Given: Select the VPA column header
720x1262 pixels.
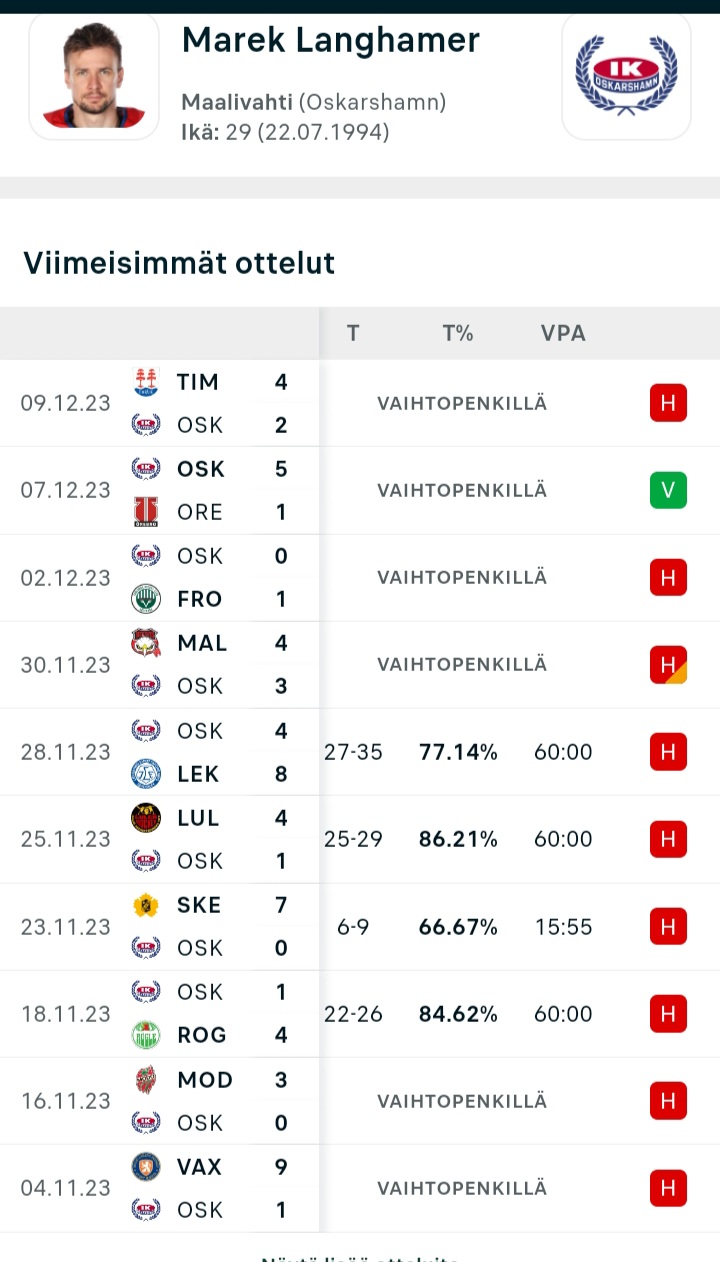Looking at the screenshot, I should tap(563, 333).
